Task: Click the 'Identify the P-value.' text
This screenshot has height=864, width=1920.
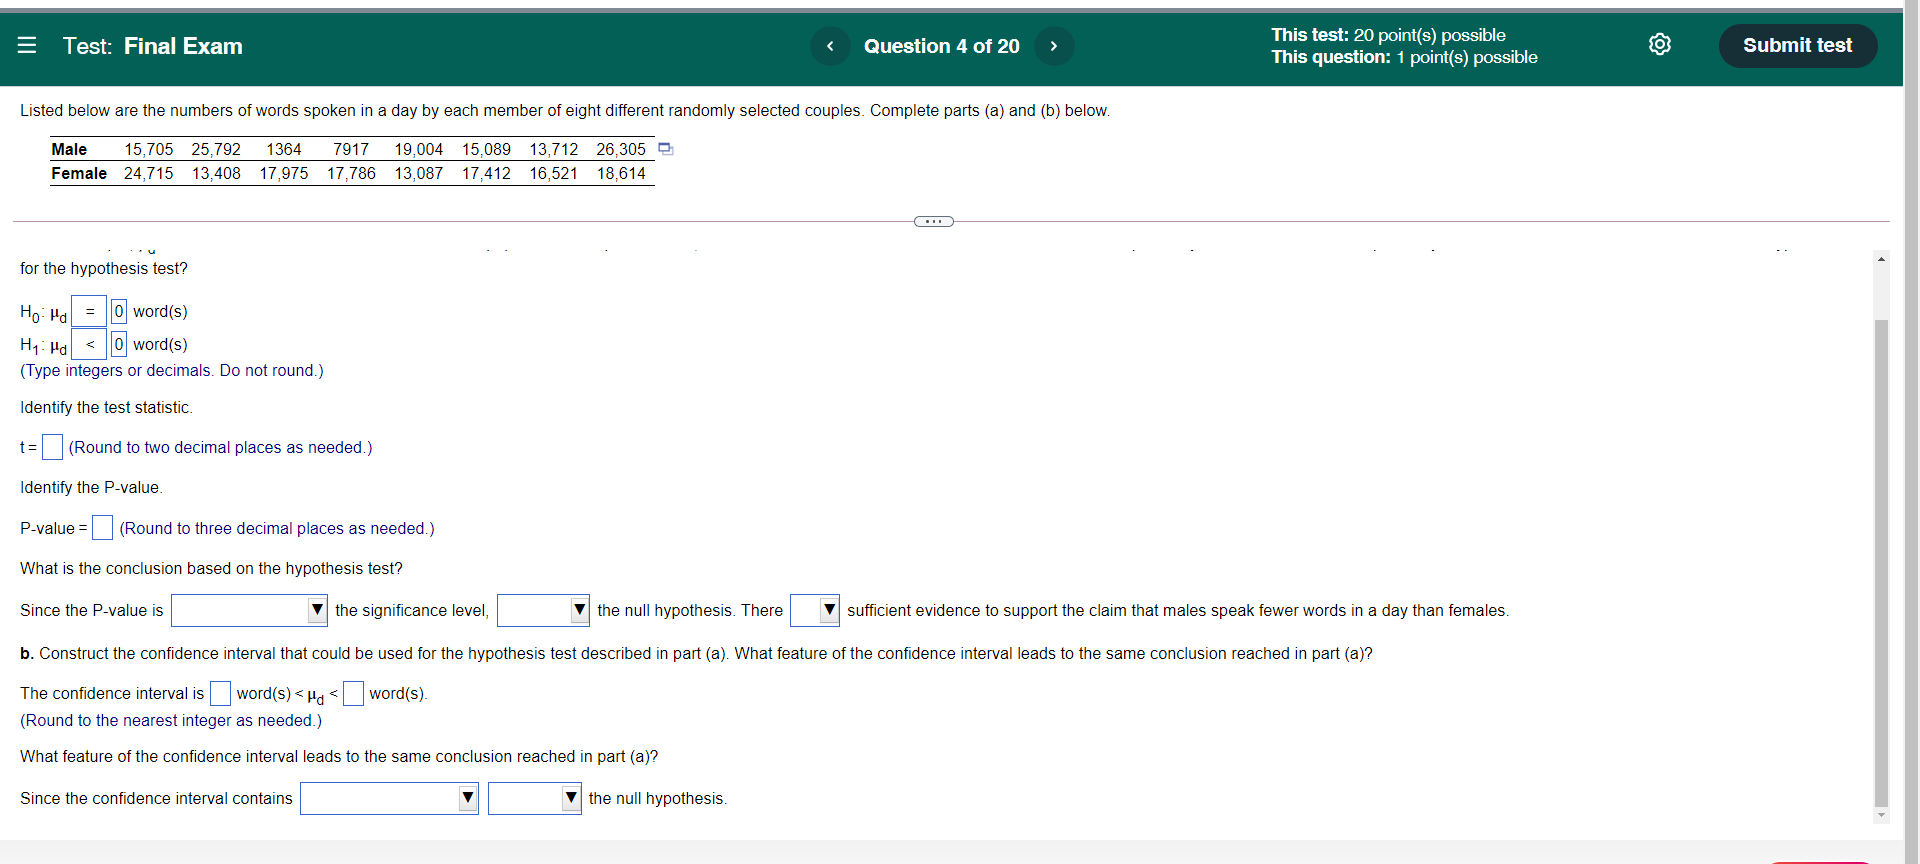Action: (x=91, y=487)
